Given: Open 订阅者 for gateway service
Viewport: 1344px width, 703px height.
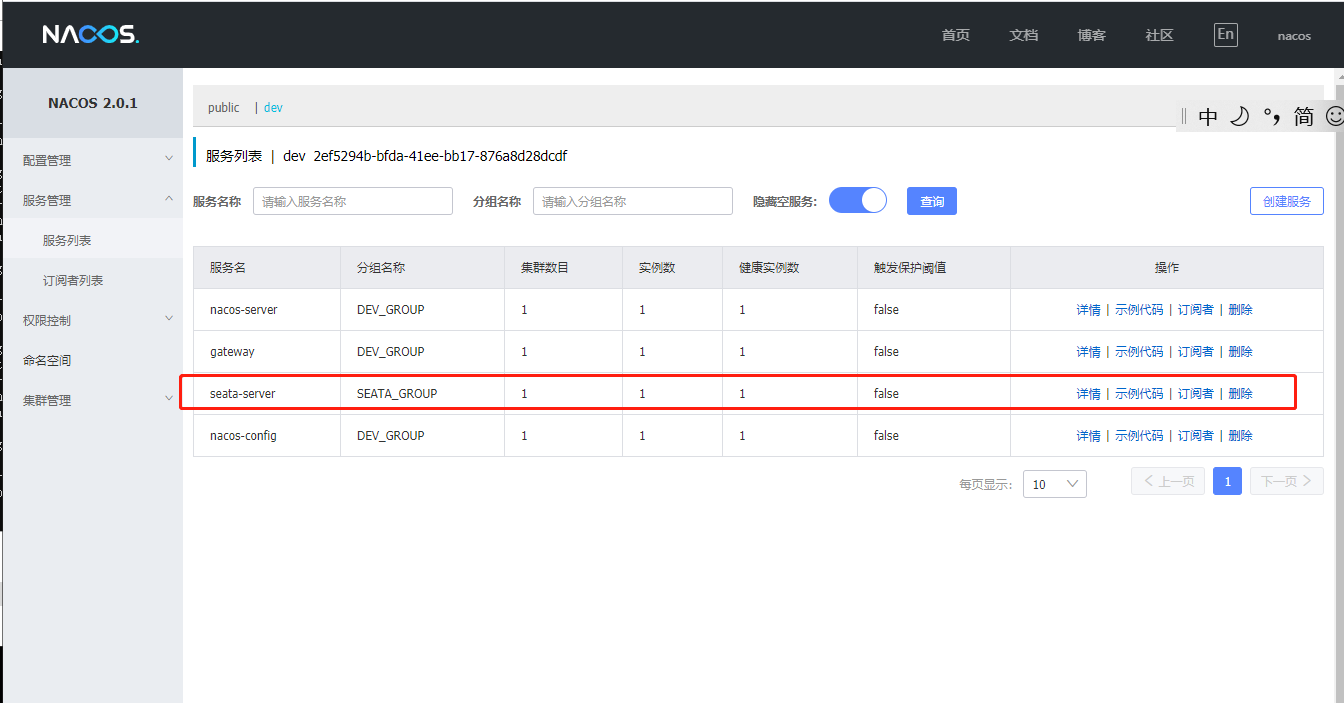Looking at the screenshot, I should click(1196, 352).
